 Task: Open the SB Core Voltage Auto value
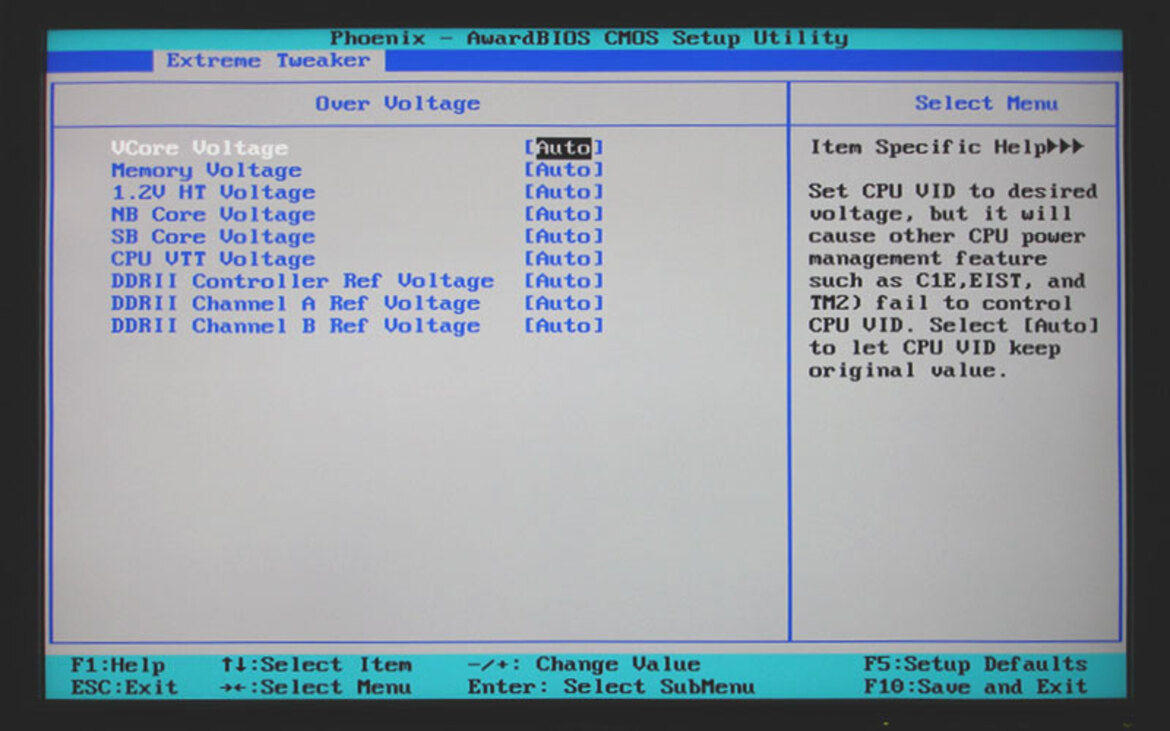click(563, 237)
